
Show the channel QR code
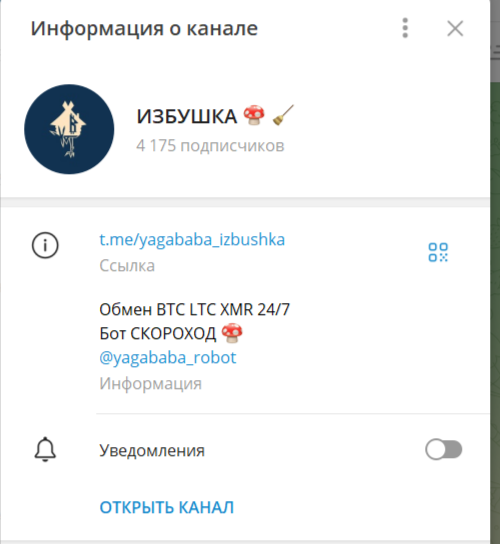pyautogui.click(x=438, y=252)
